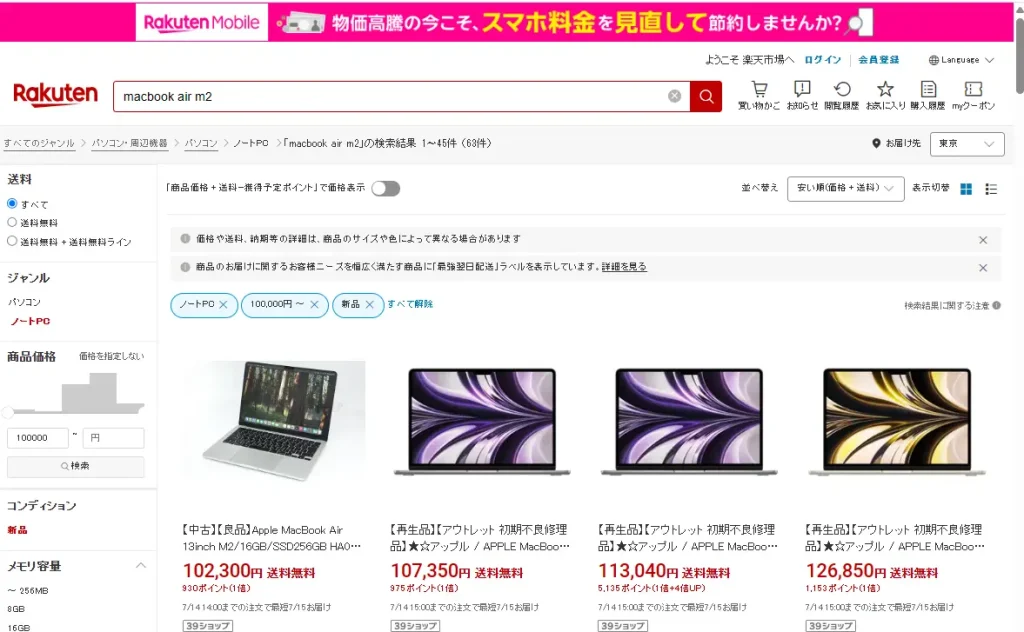Click 新品 under コンディション

click(x=18, y=530)
